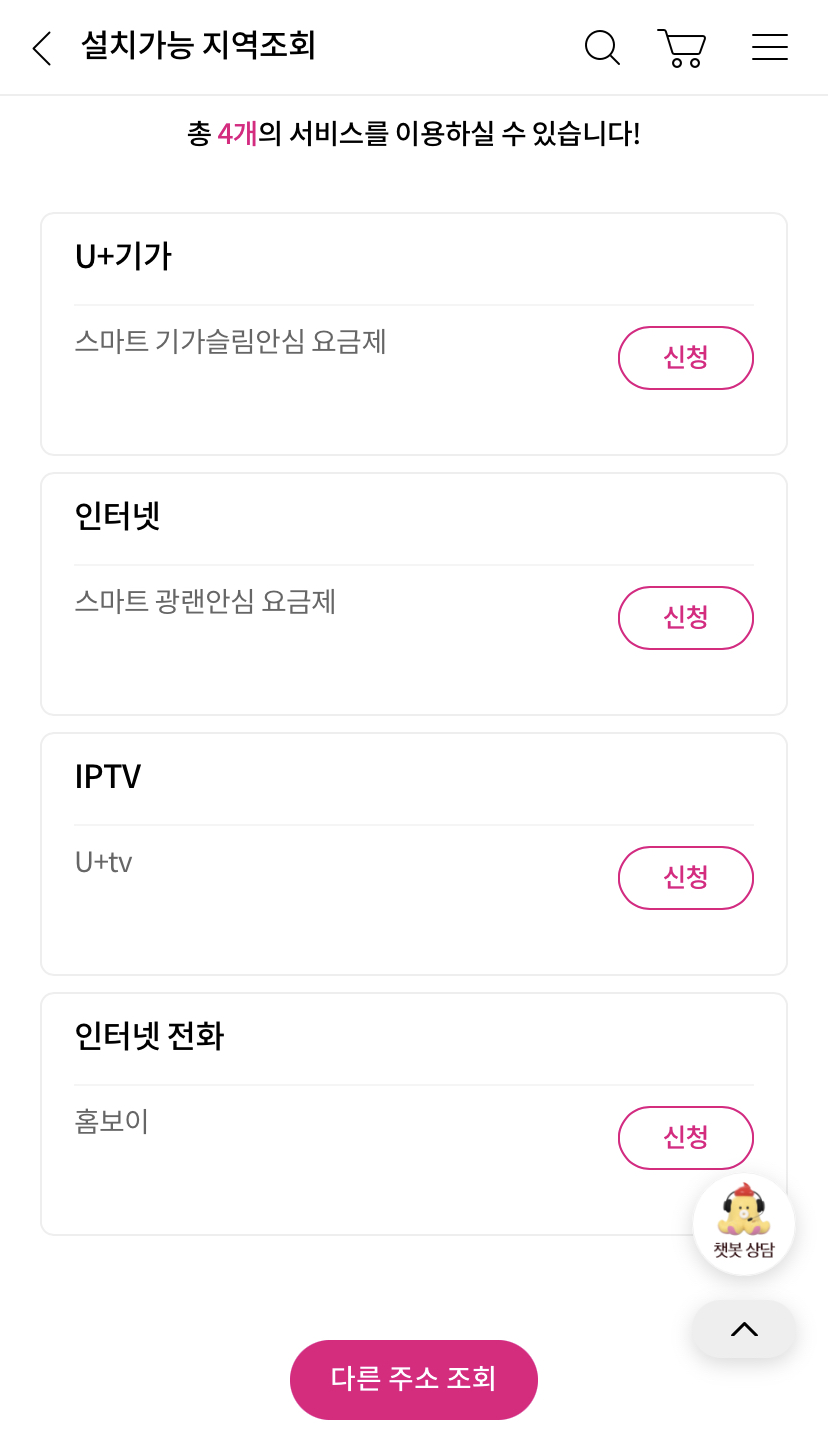
Task: Select the 인터넷 card heading
Action: (117, 517)
